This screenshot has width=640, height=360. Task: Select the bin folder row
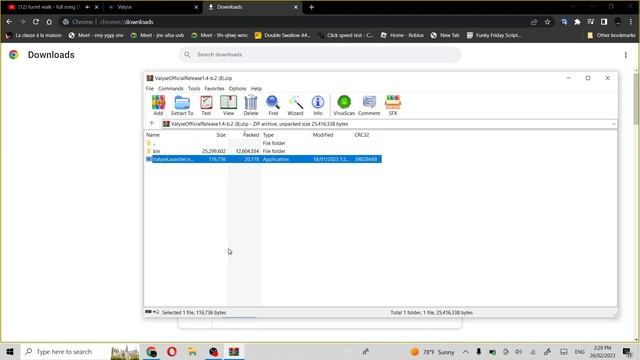[263, 151]
